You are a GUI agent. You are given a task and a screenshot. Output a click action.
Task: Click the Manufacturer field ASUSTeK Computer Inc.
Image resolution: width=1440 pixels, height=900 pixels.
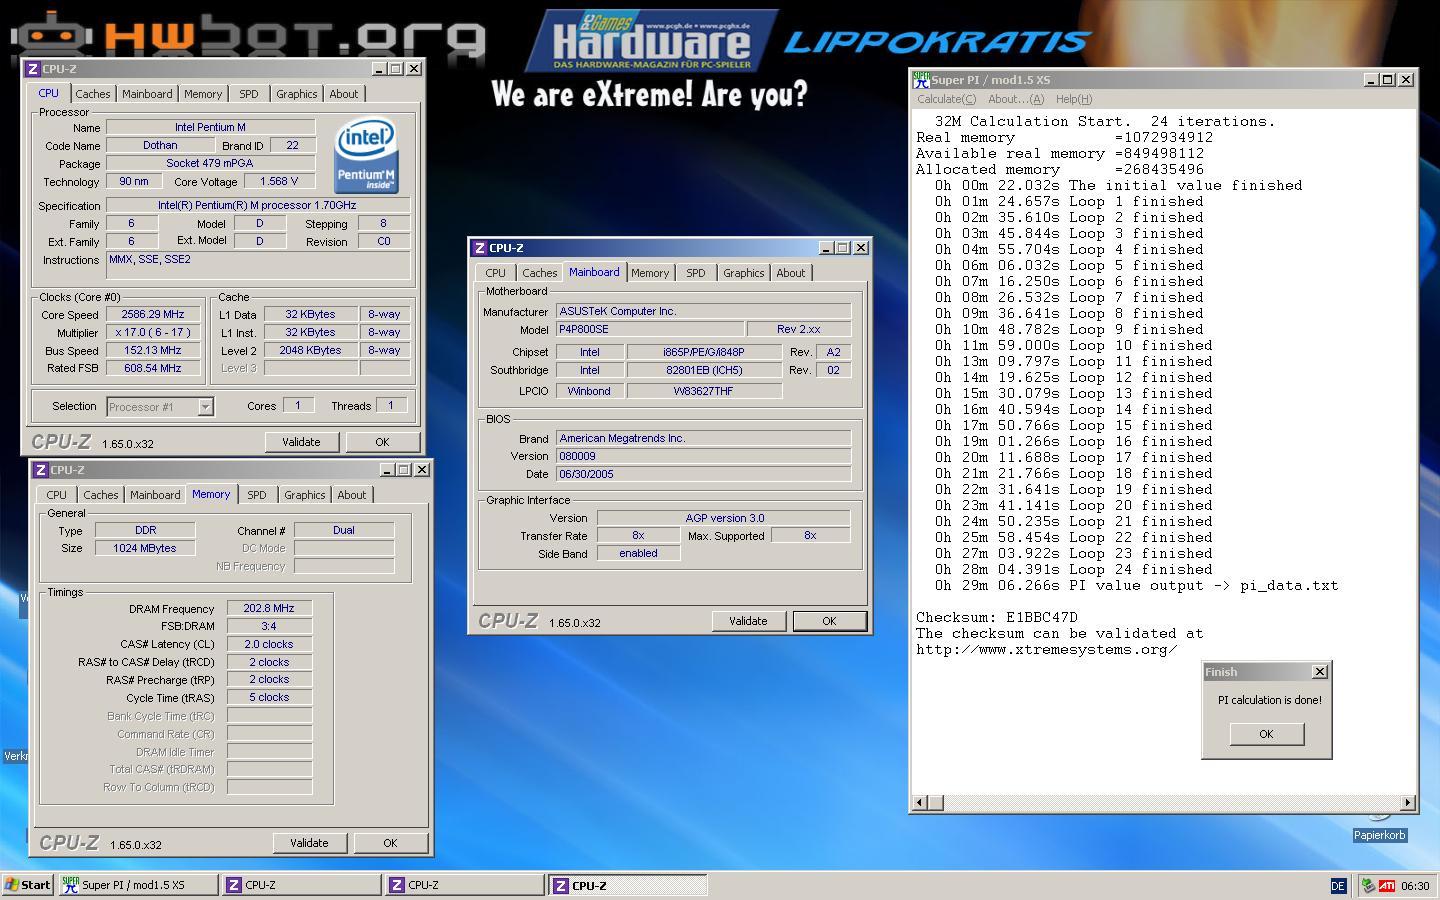tap(704, 311)
